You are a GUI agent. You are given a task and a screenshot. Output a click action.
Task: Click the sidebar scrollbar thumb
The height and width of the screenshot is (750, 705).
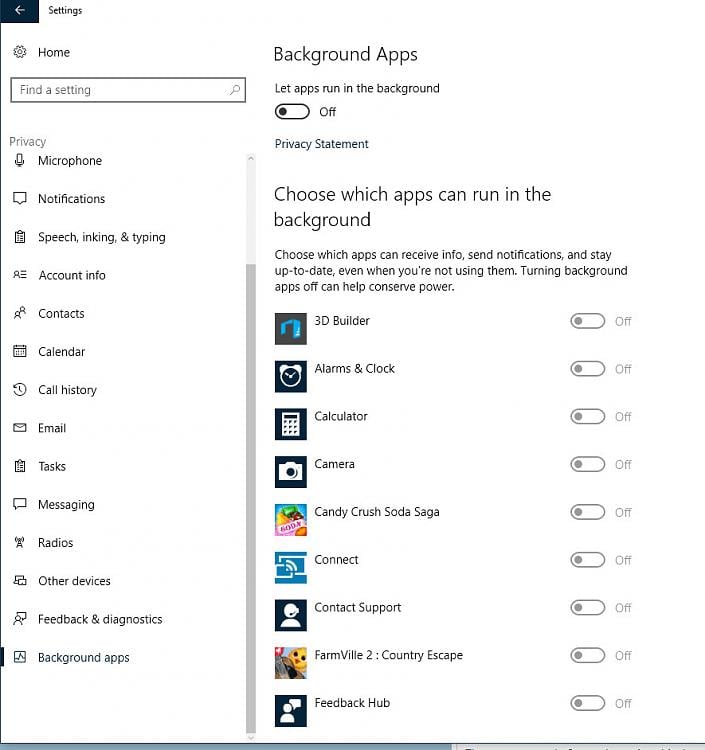point(251,497)
